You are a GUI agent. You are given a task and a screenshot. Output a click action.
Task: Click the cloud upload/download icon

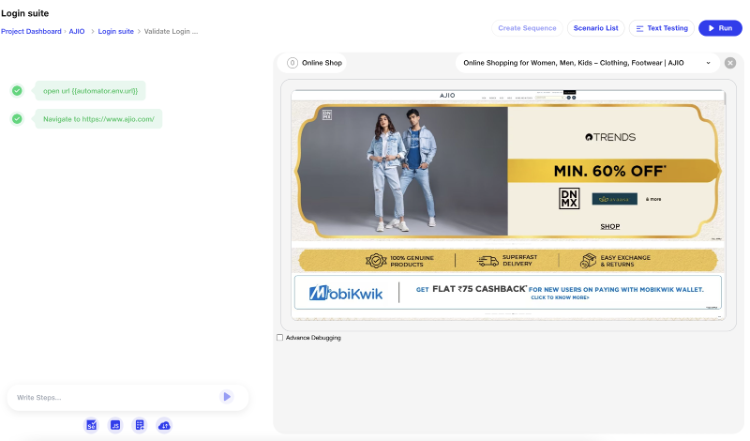click(x=164, y=425)
